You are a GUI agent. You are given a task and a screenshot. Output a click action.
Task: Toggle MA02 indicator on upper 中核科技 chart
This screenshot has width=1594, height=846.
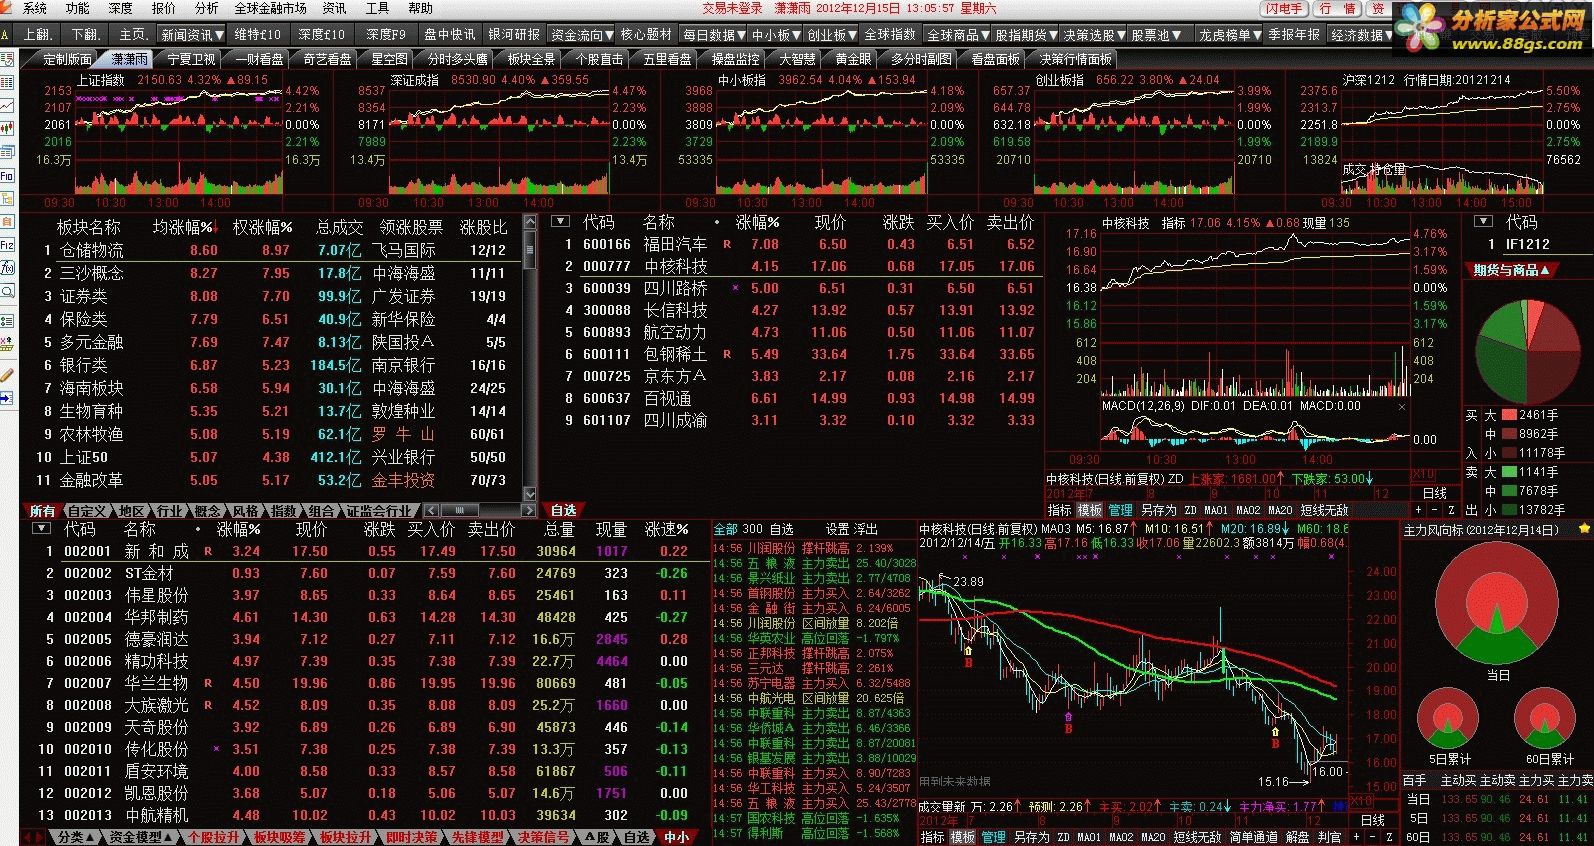[1248, 510]
